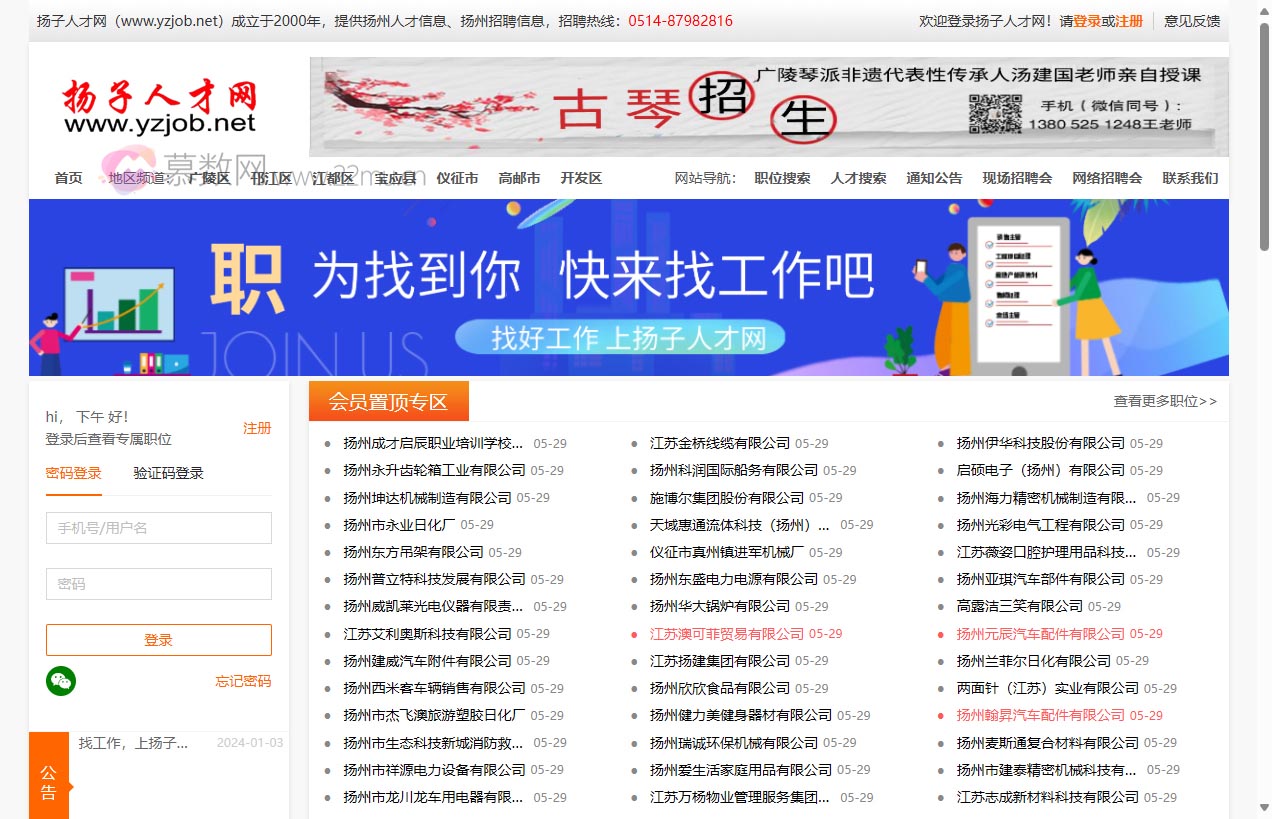Click the 登录 button
1272x819 pixels.
(158, 640)
